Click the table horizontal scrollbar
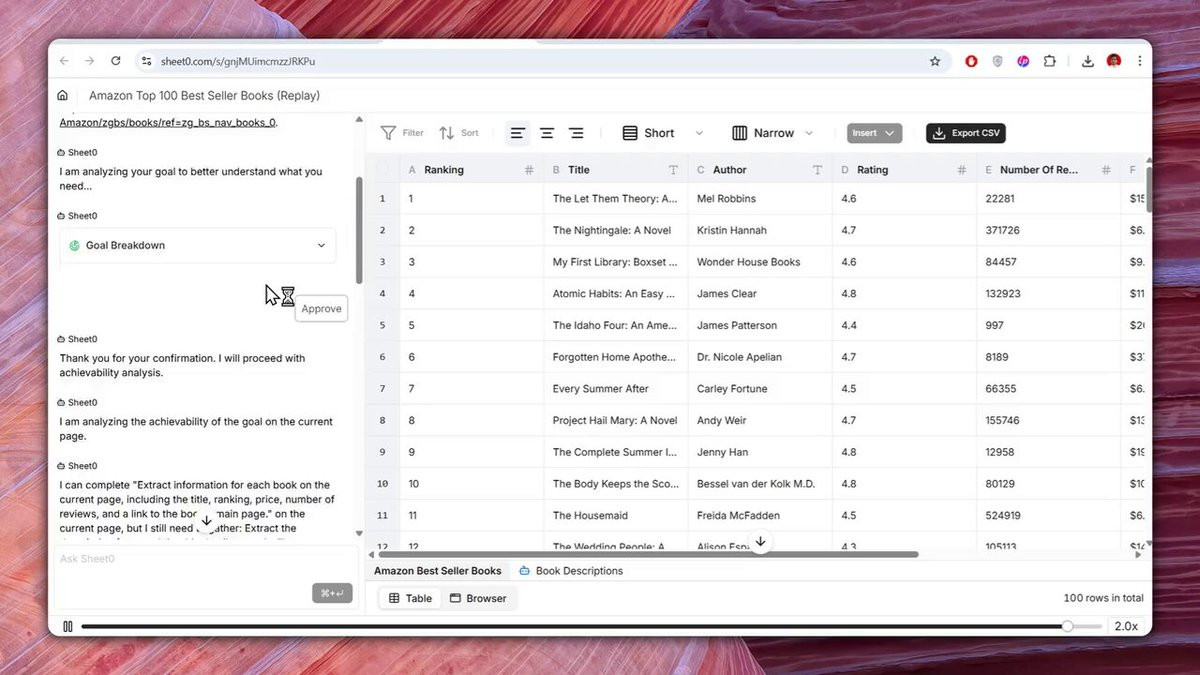 tap(647, 554)
